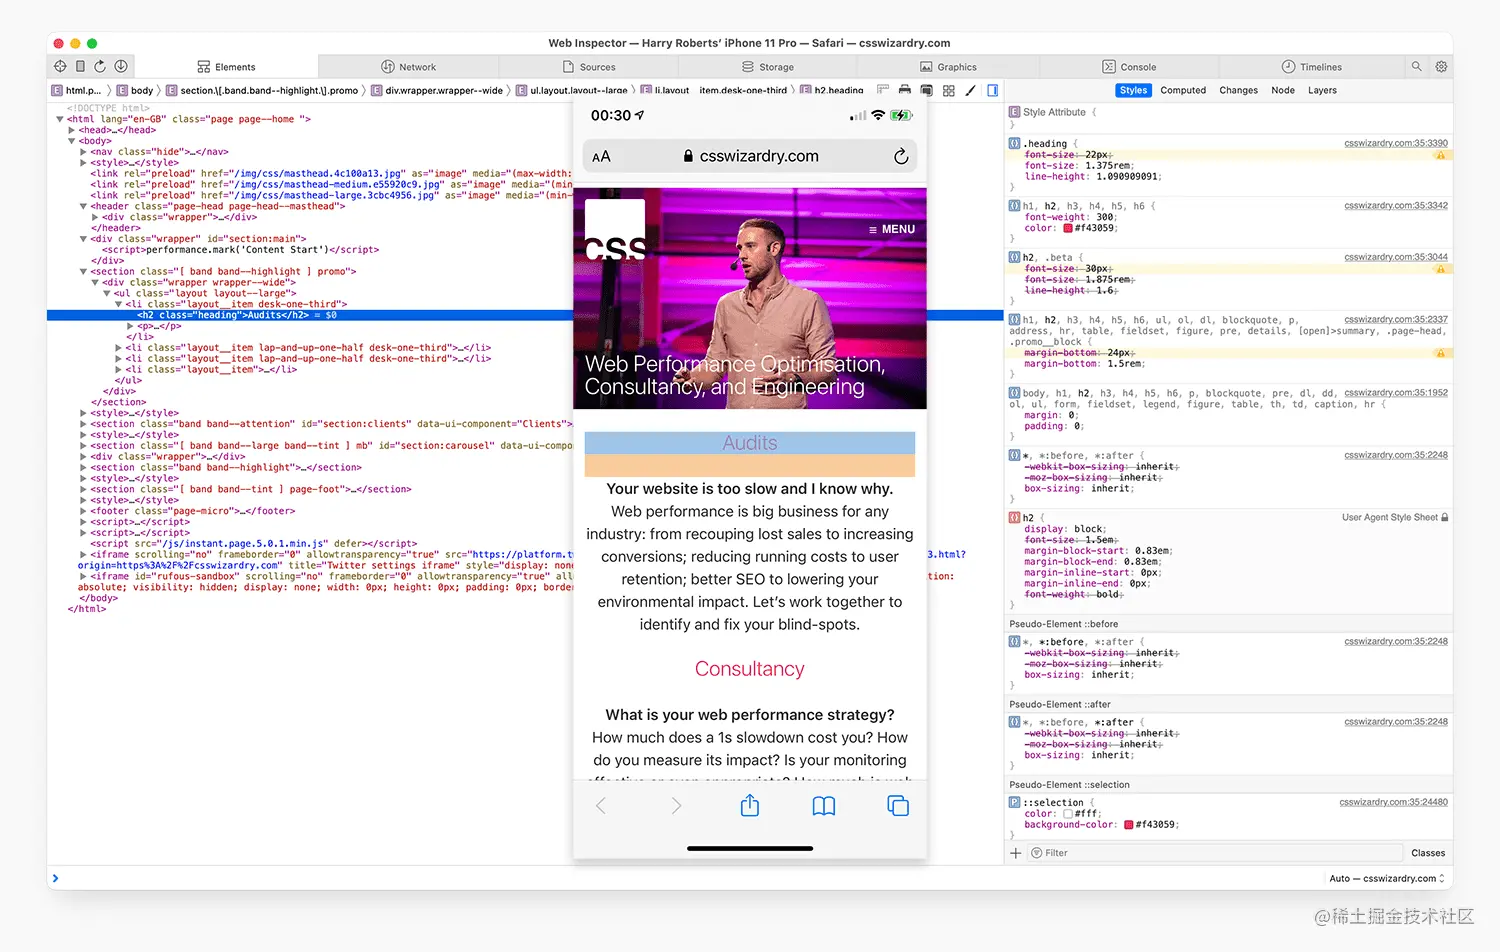Tap the Bookmarks book icon
Image resolution: width=1500 pixels, height=952 pixels.
(x=824, y=806)
